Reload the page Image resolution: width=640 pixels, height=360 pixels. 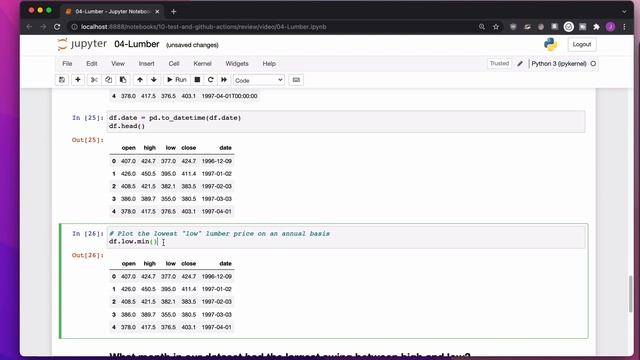(57, 27)
